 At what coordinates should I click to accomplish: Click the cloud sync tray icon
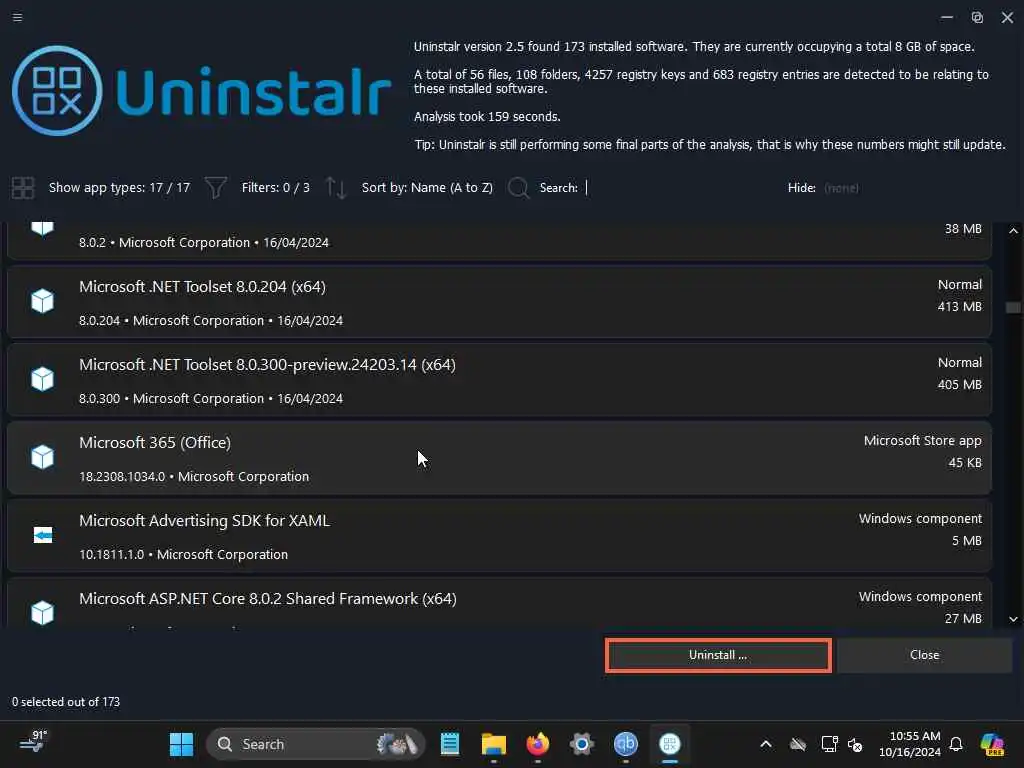click(x=798, y=744)
